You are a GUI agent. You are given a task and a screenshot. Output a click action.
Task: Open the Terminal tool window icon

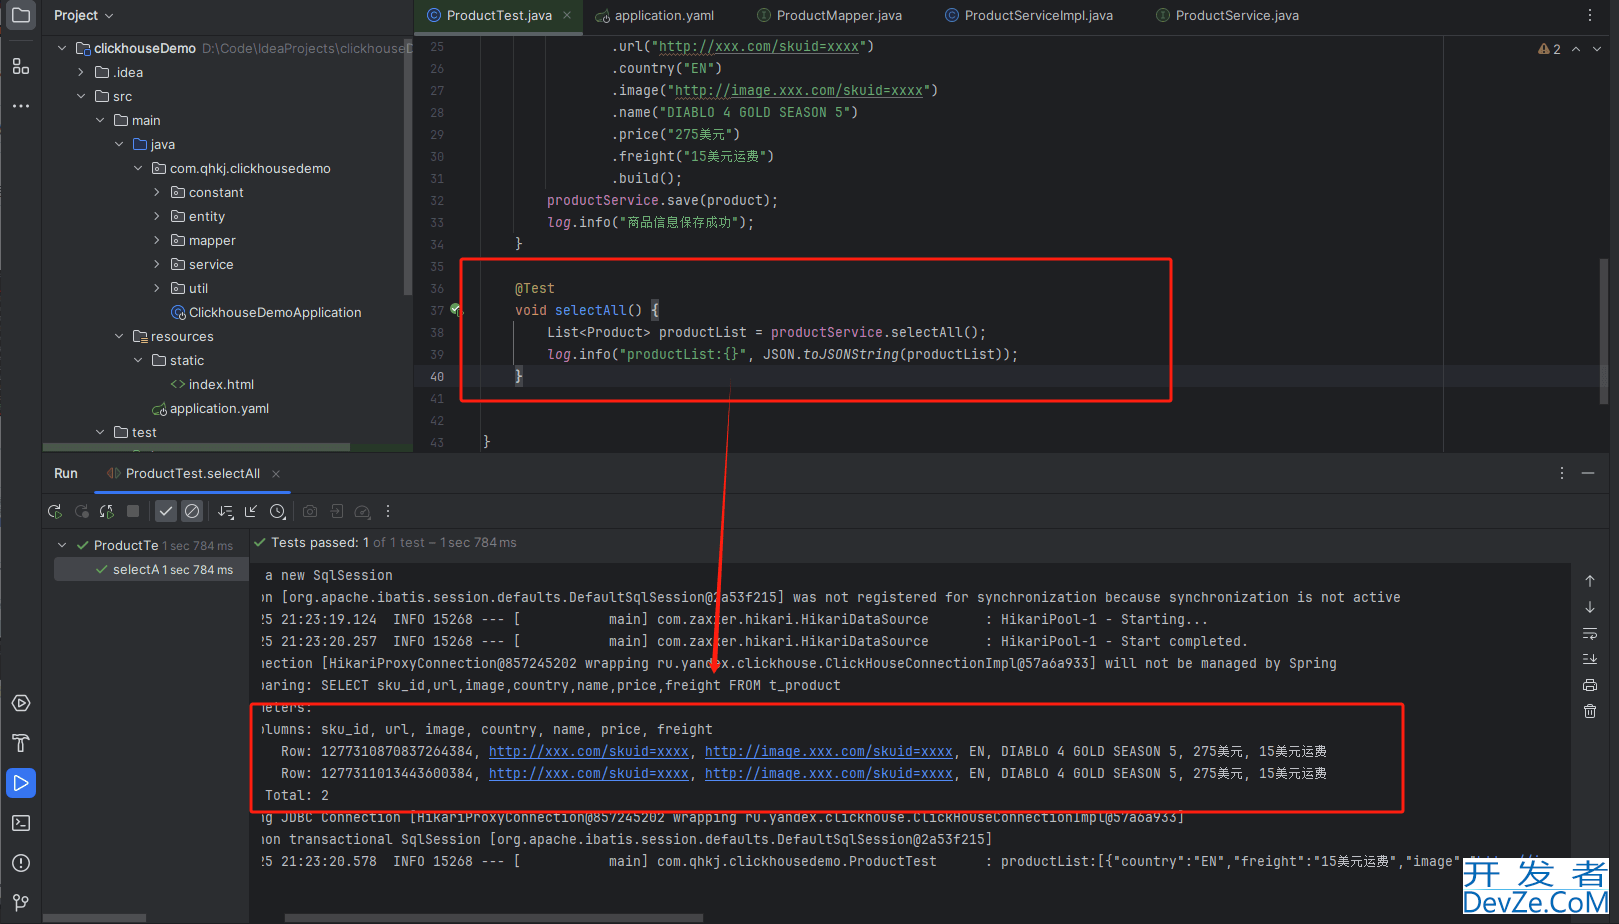(x=21, y=823)
